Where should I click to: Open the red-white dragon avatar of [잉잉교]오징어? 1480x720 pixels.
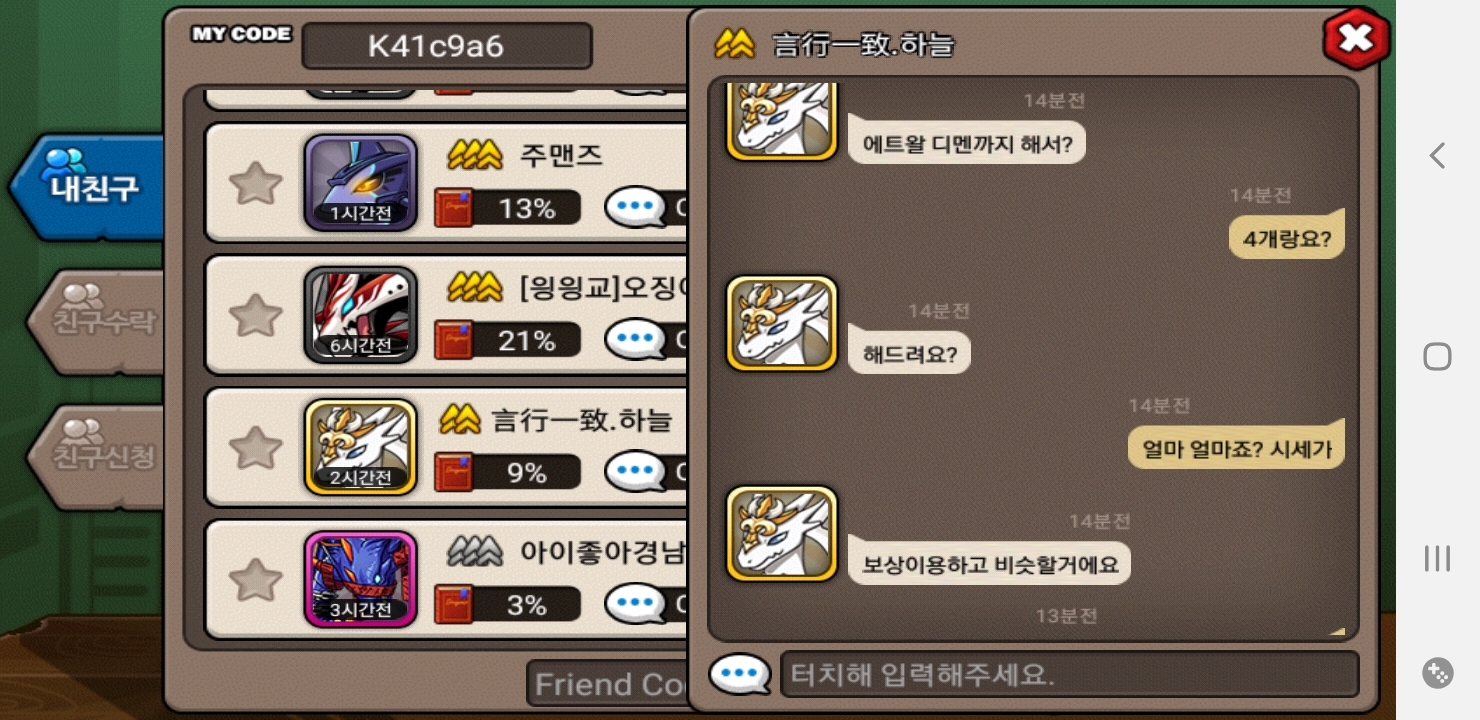tap(361, 315)
